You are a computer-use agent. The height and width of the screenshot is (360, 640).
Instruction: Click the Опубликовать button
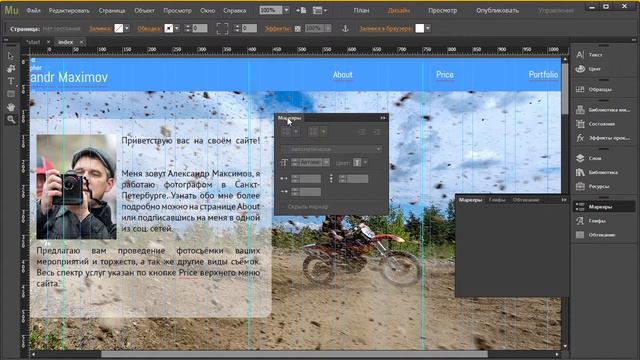click(x=498, y=11)
